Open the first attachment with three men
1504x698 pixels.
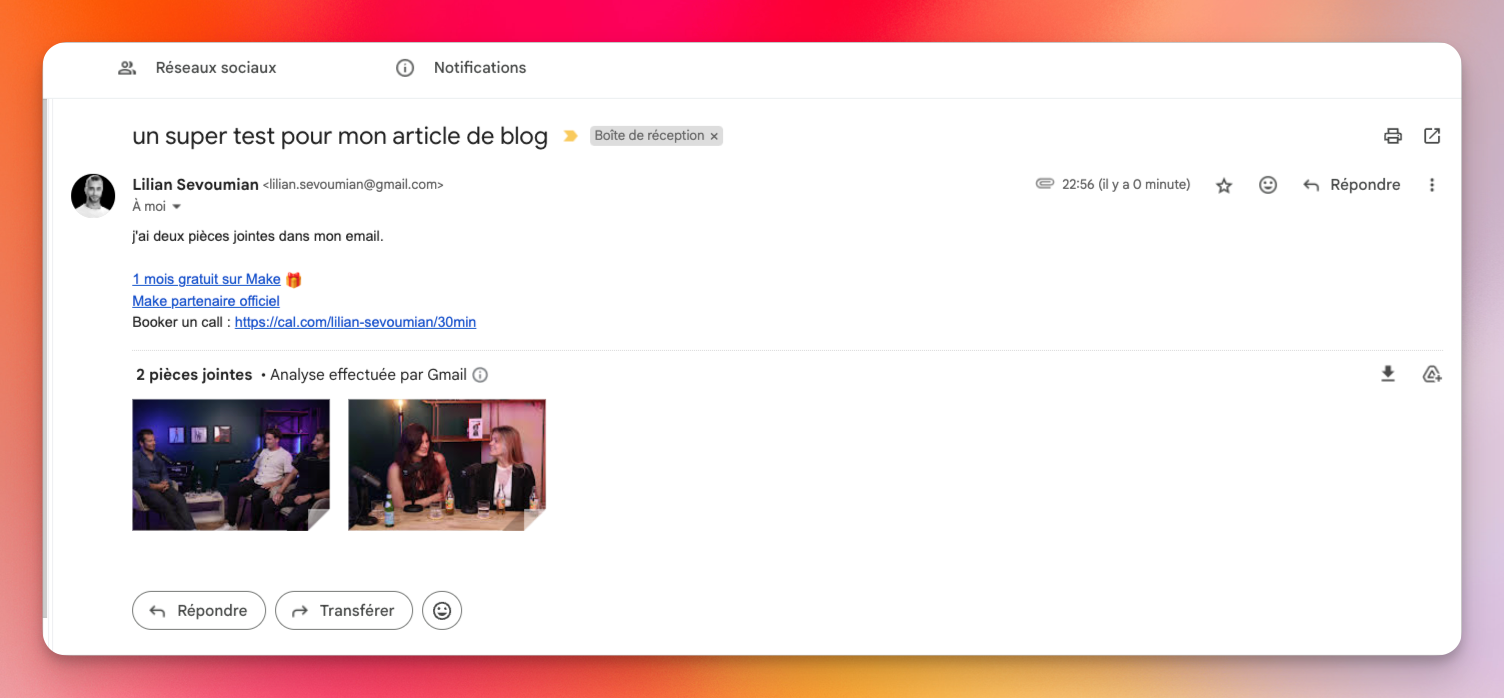click(x=231, y=464)
